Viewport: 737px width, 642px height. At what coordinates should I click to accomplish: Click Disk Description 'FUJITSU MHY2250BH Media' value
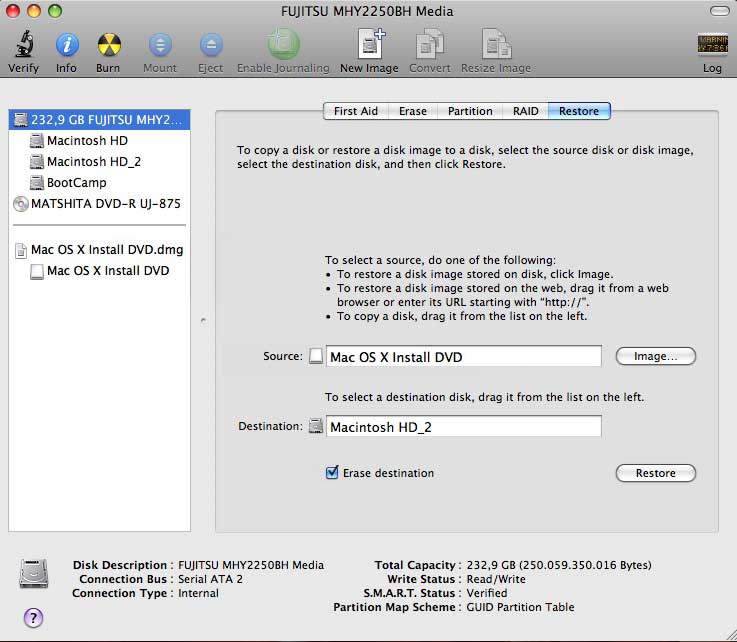tap(251, 565)
